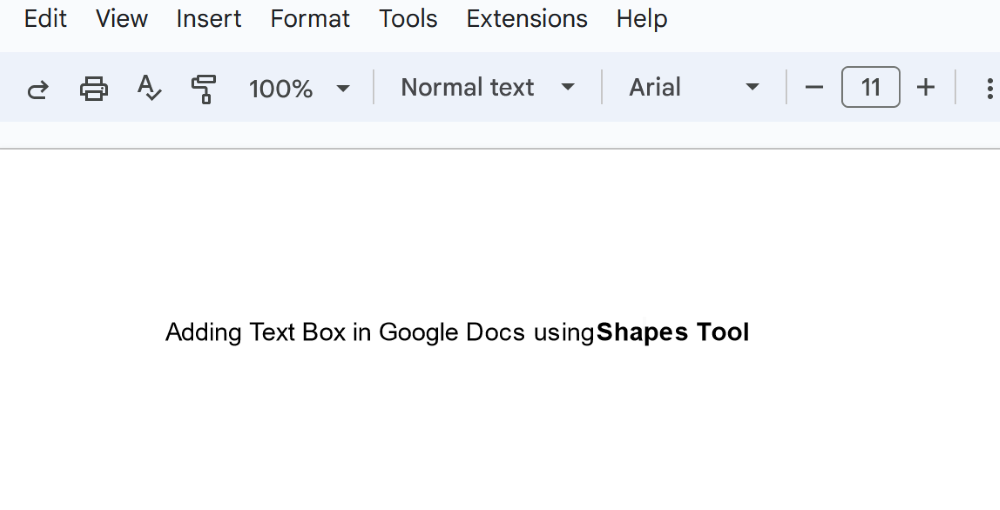Select the paint format tool

pos(204,89)
